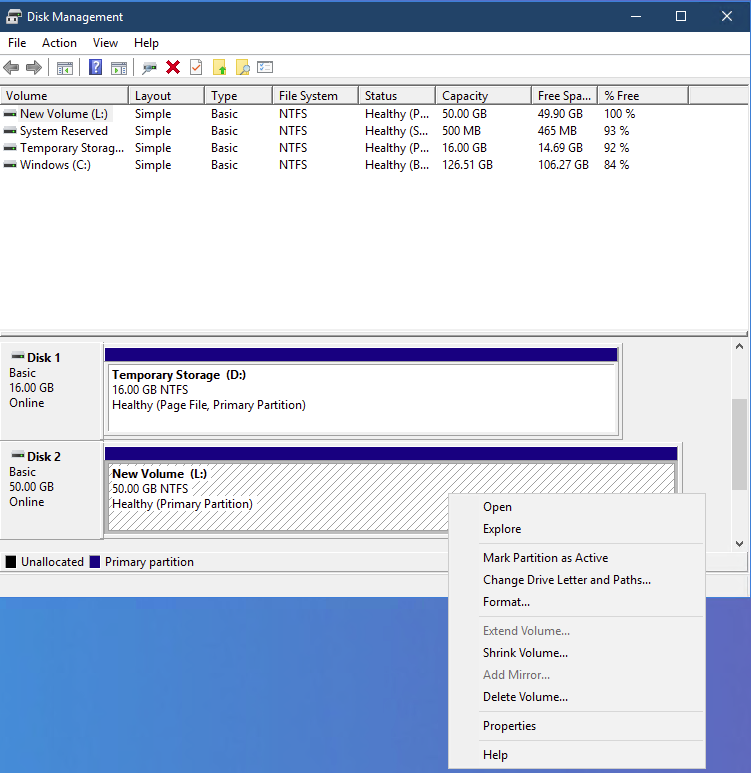The height and width of the screenshot is (773, 751).
Task: Choose Explore from the context menu
Action: coord(576,529)
